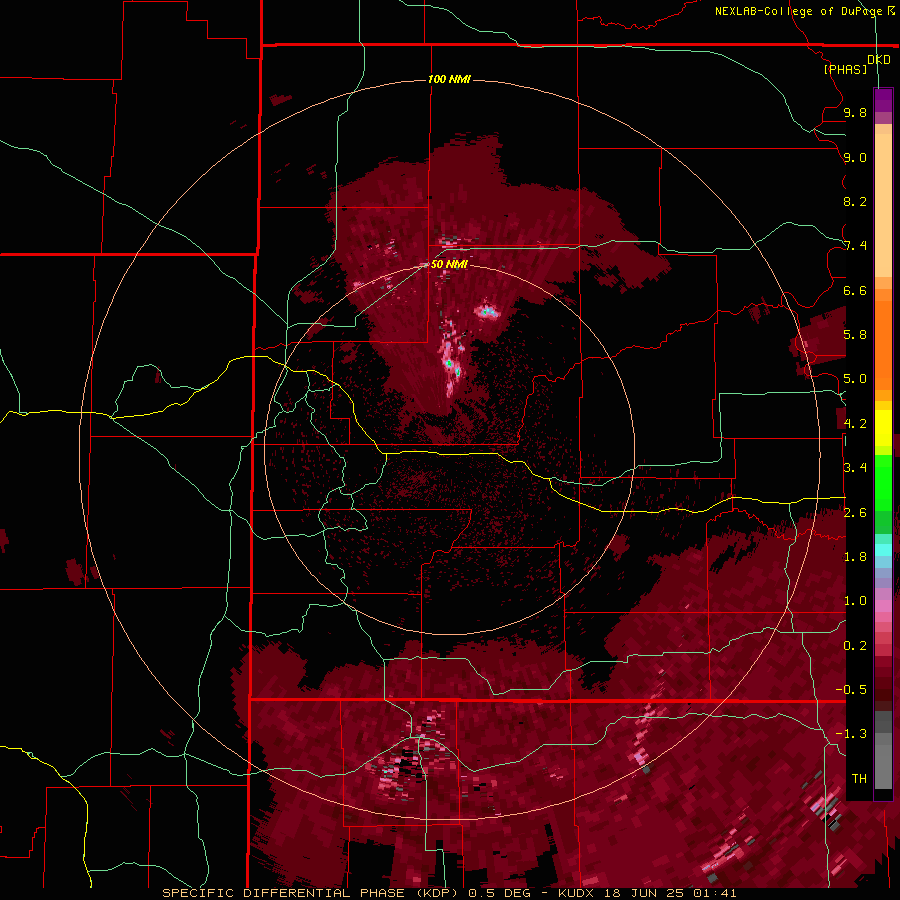Click the purple band atop the color bar
This screenshot has width=900, height=900.
pos(883,100)
